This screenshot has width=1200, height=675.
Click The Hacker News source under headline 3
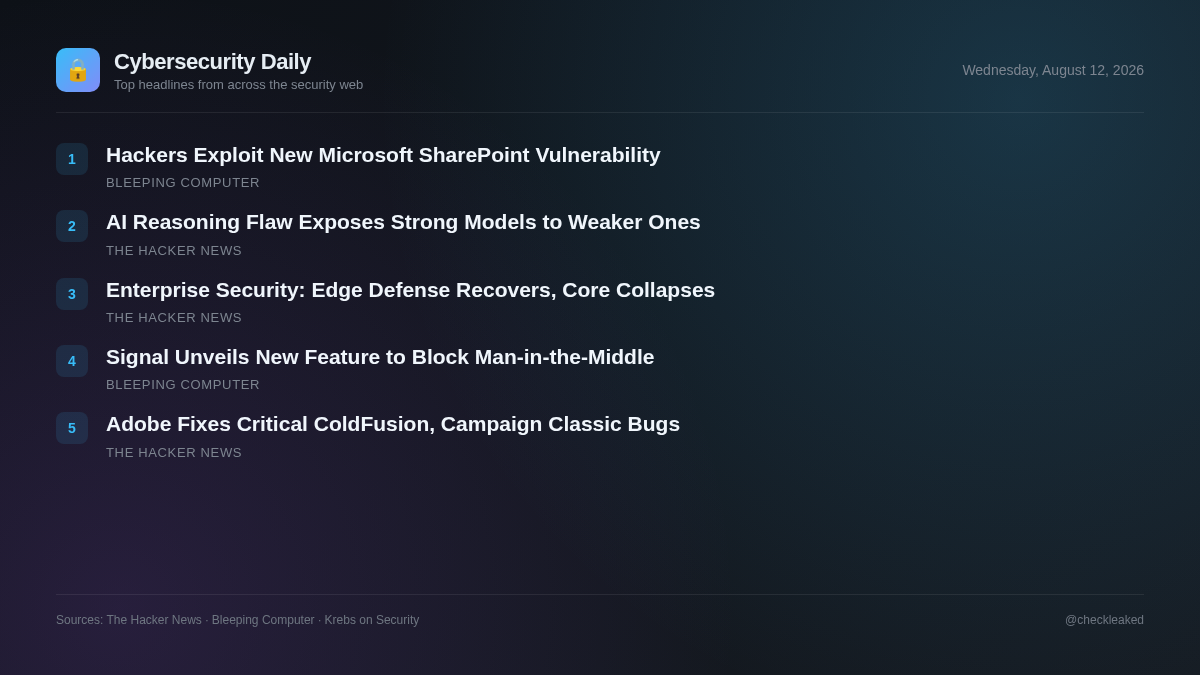(174, 318)
